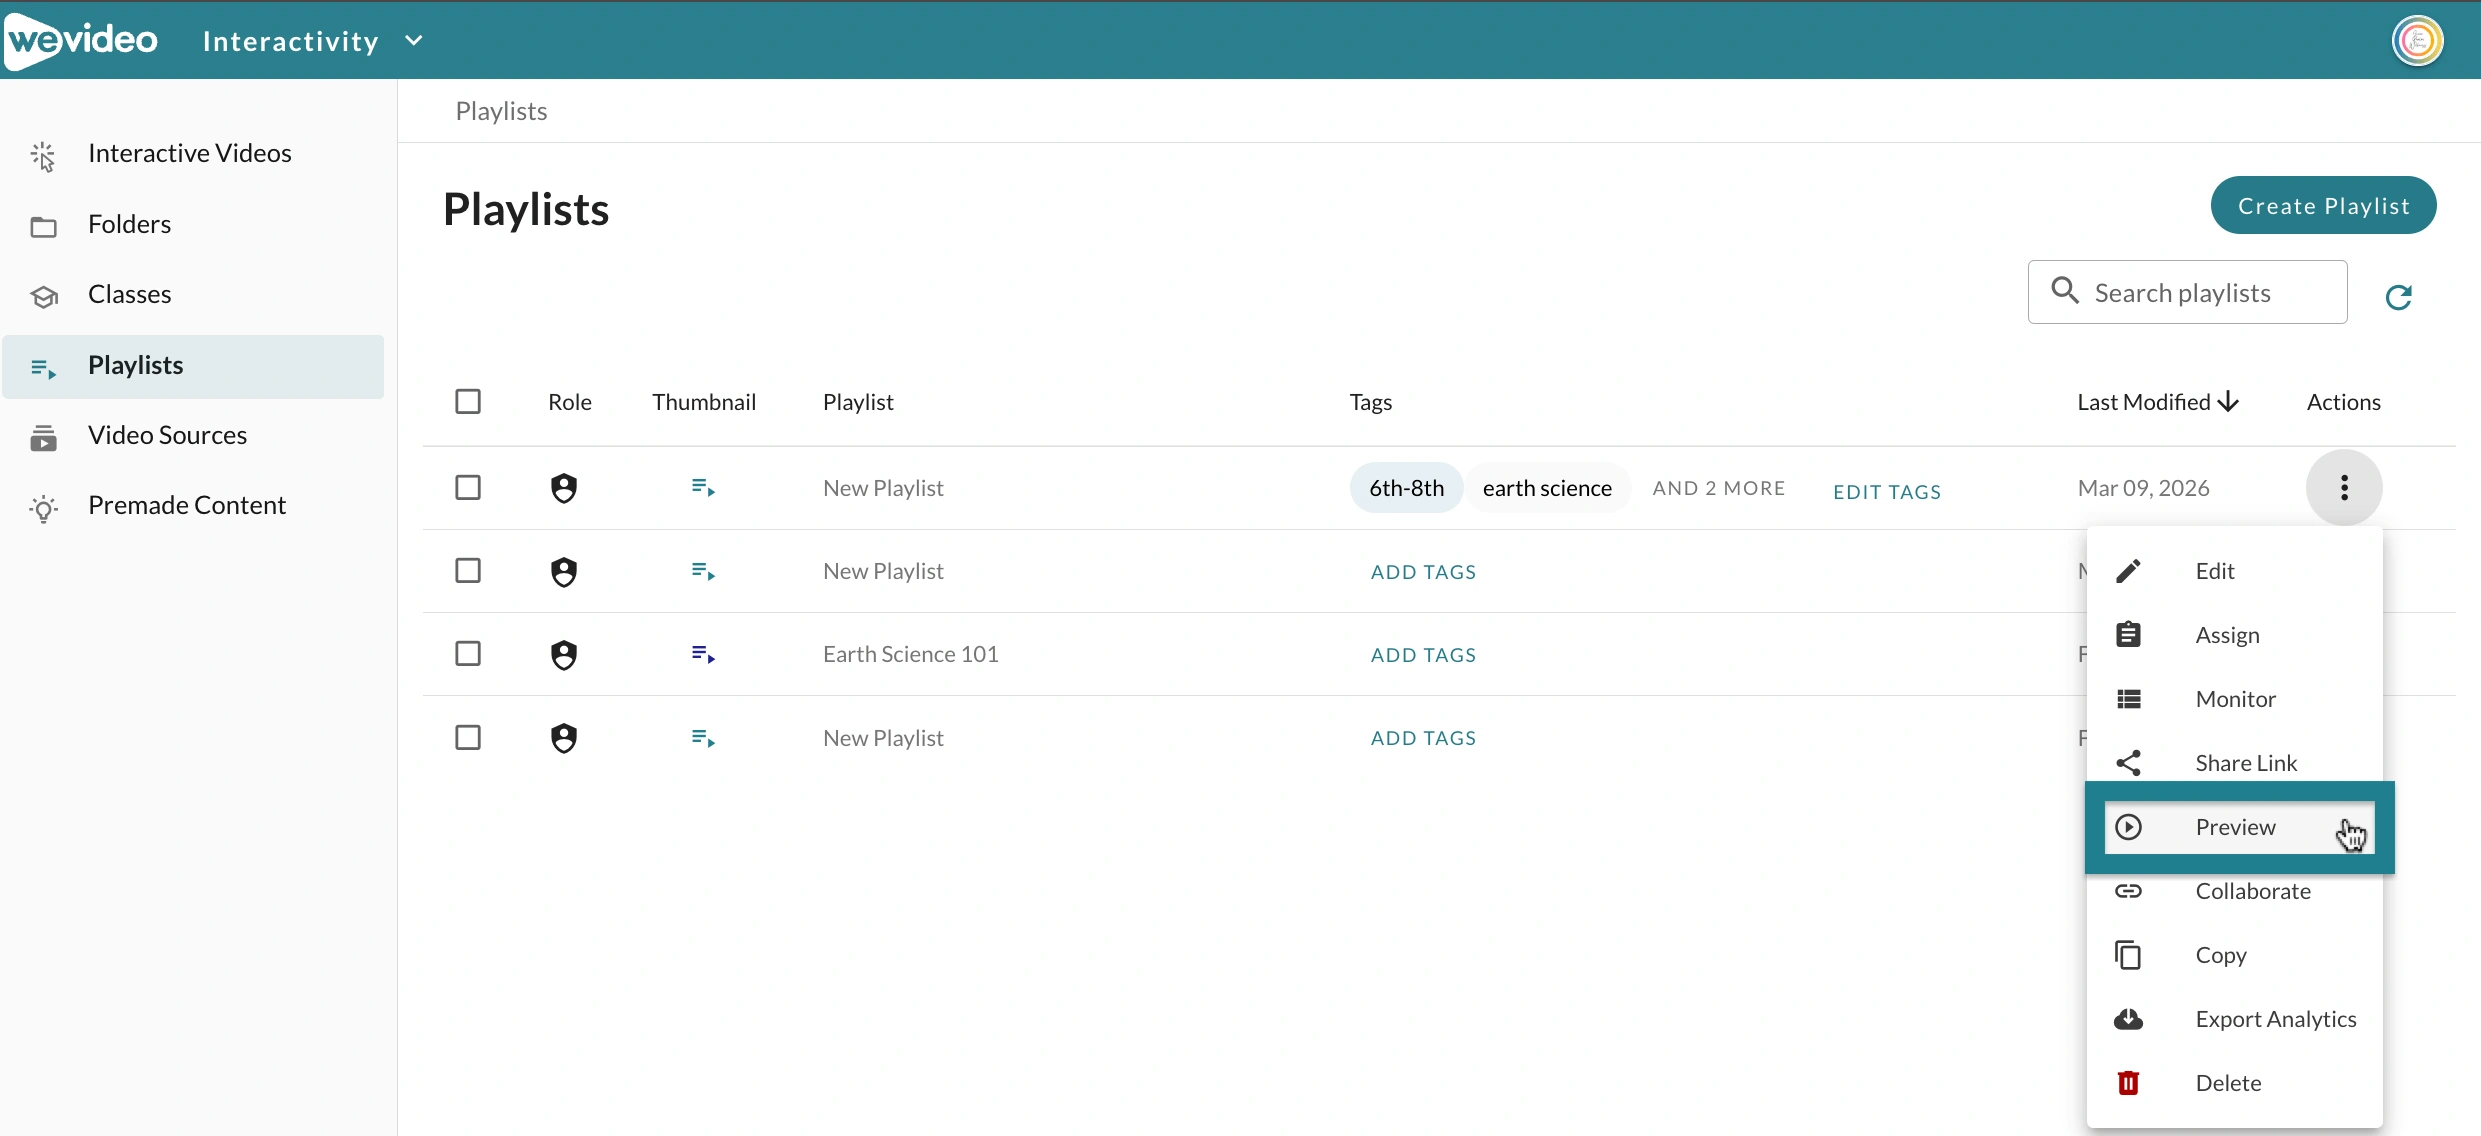Viewport: 2481px width, 1136px height.
Task: Click the Classes graduation cap icon
Action: 43,297
